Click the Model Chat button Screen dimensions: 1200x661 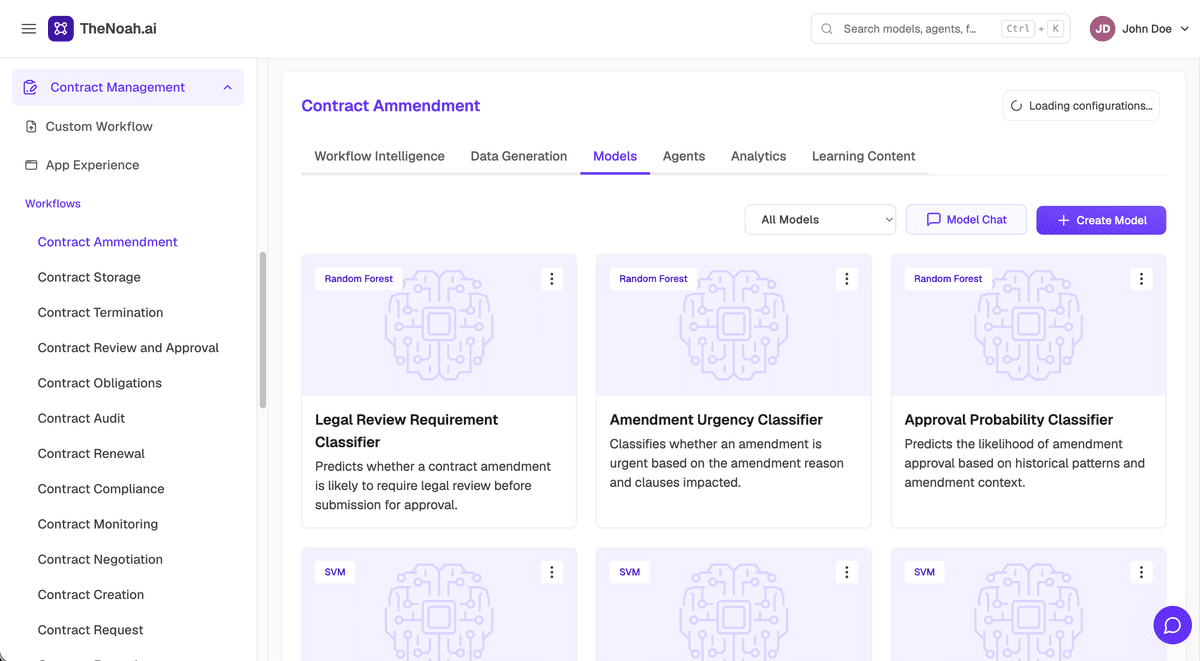pyautogui.click(x=966, y=220)
